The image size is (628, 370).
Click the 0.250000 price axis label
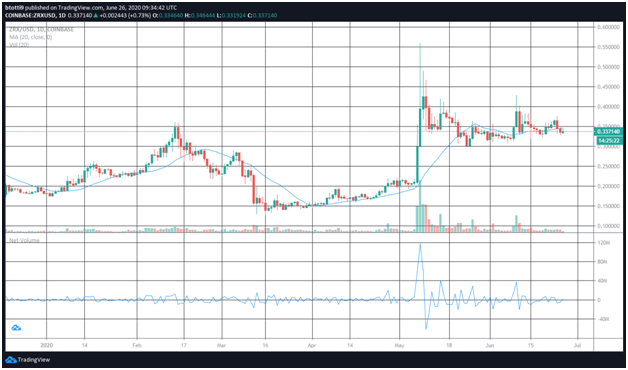tap(607, 166)
